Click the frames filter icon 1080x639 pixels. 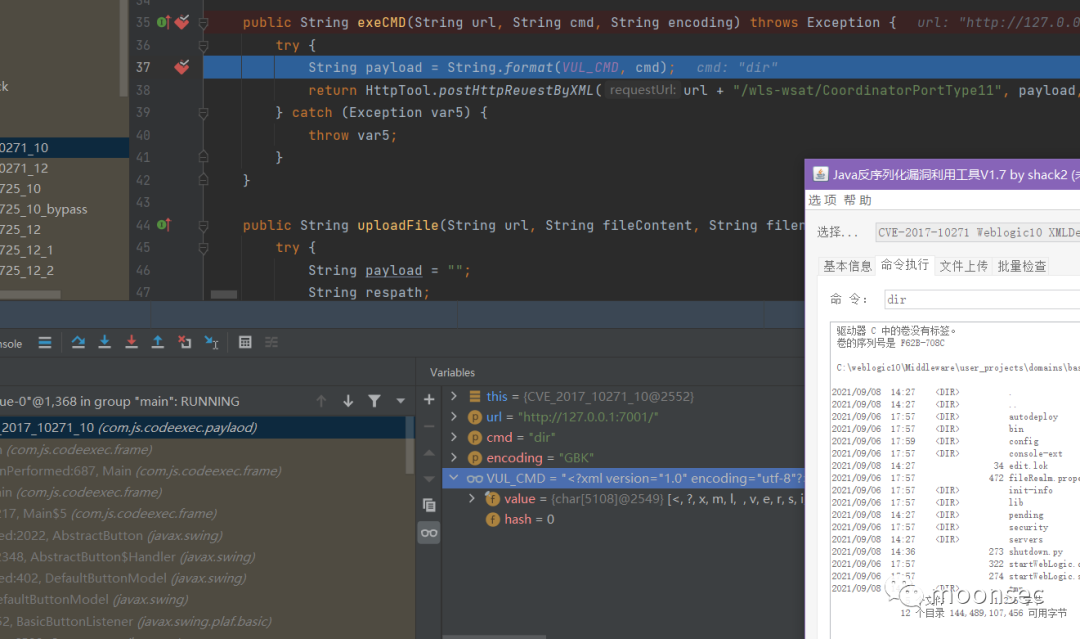click(374, 401)
